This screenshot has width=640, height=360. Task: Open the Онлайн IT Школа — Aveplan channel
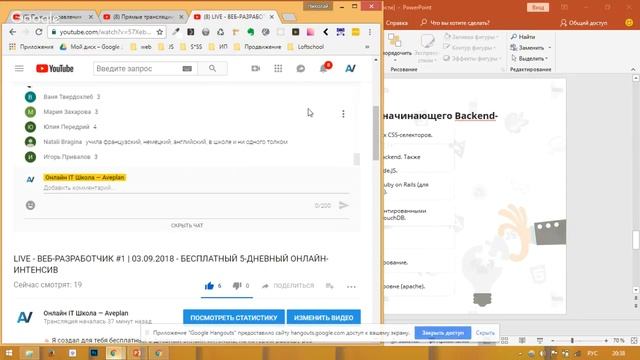(86, 313)
